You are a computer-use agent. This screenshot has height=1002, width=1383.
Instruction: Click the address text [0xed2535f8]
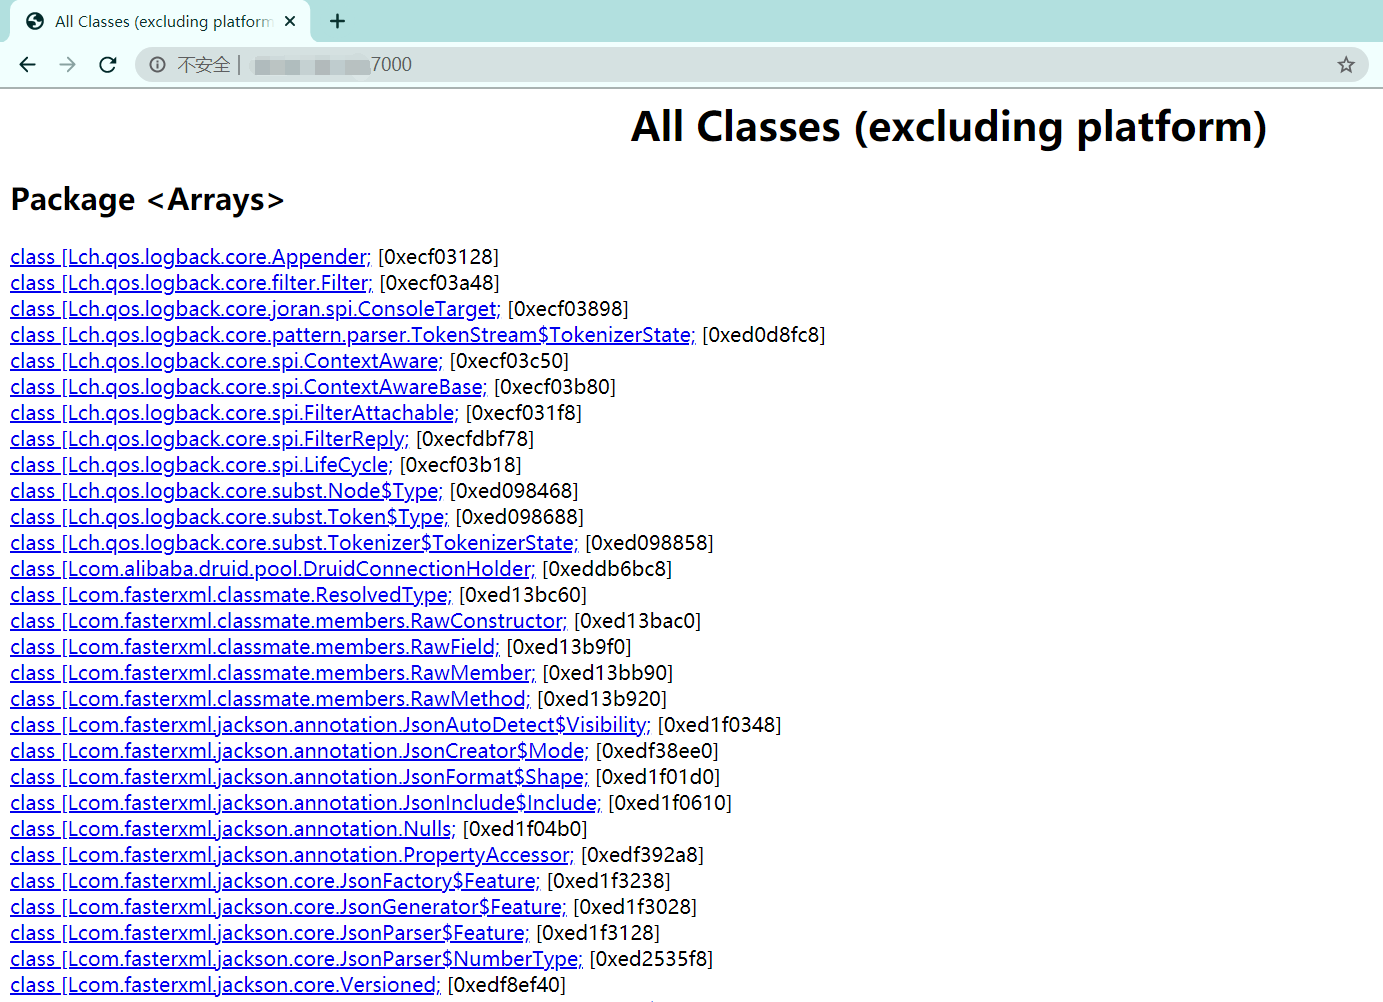[x=651, y=959]
